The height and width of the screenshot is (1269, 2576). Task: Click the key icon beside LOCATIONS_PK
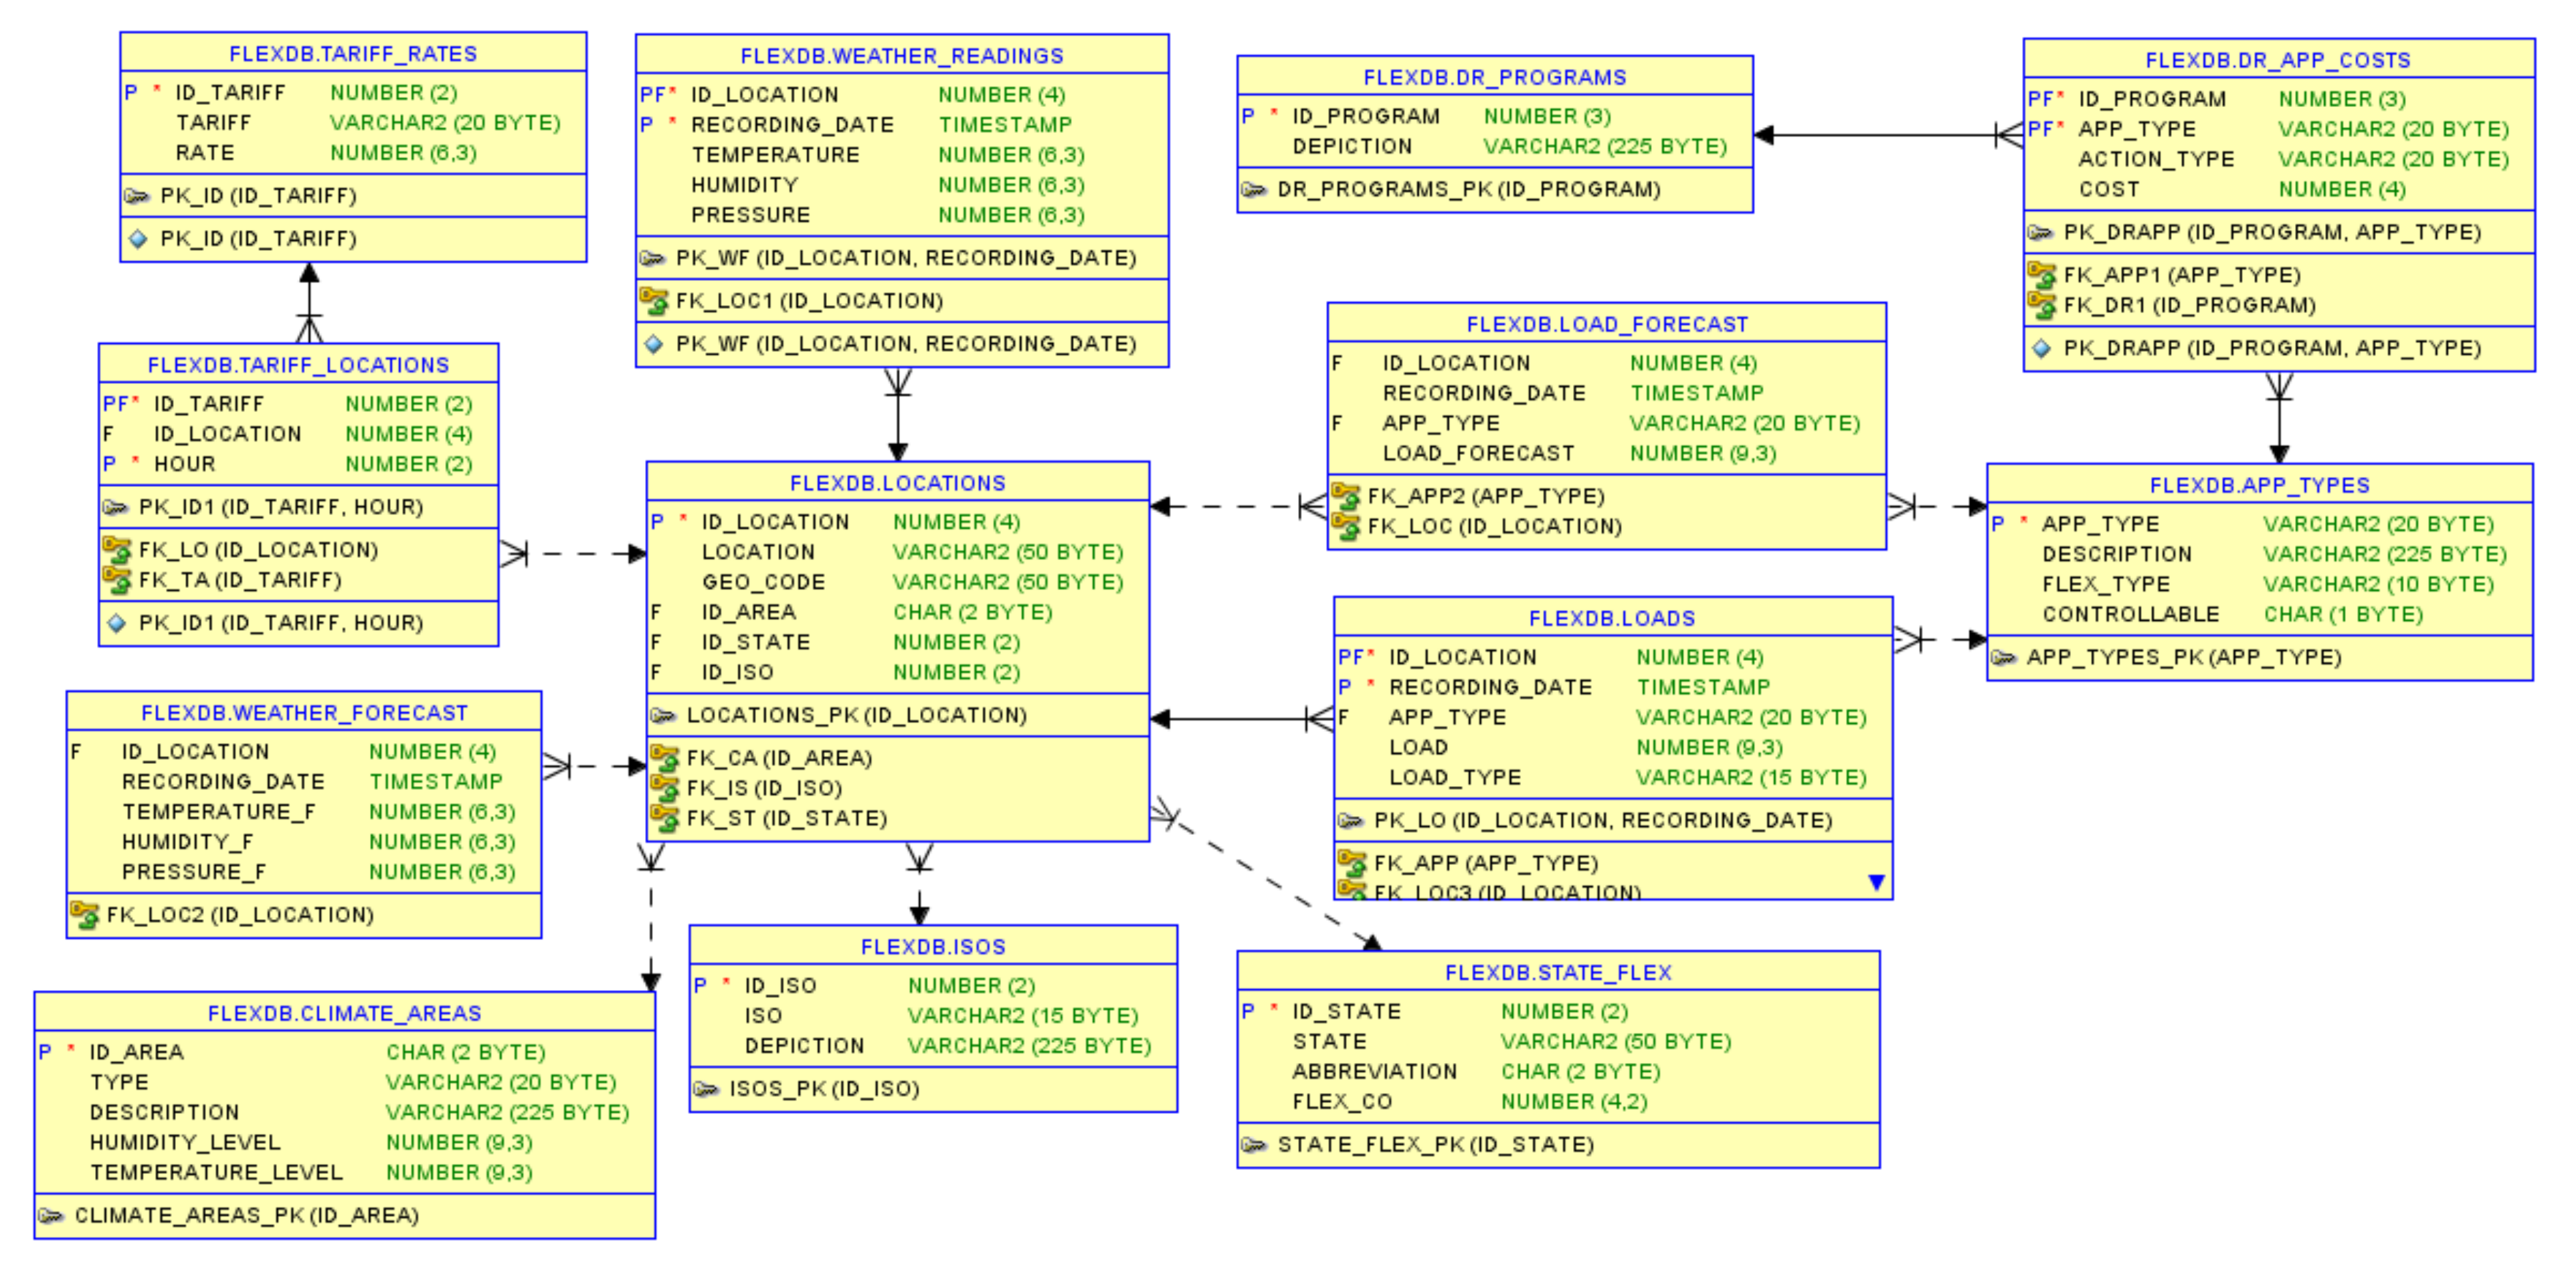coord(662,715)
